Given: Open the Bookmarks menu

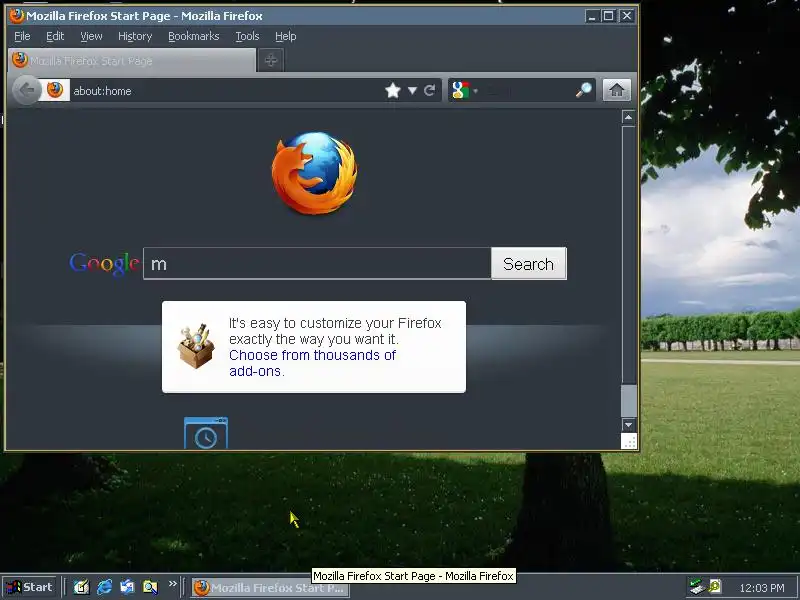Looking at the screenshot, I should pos(193,36).
